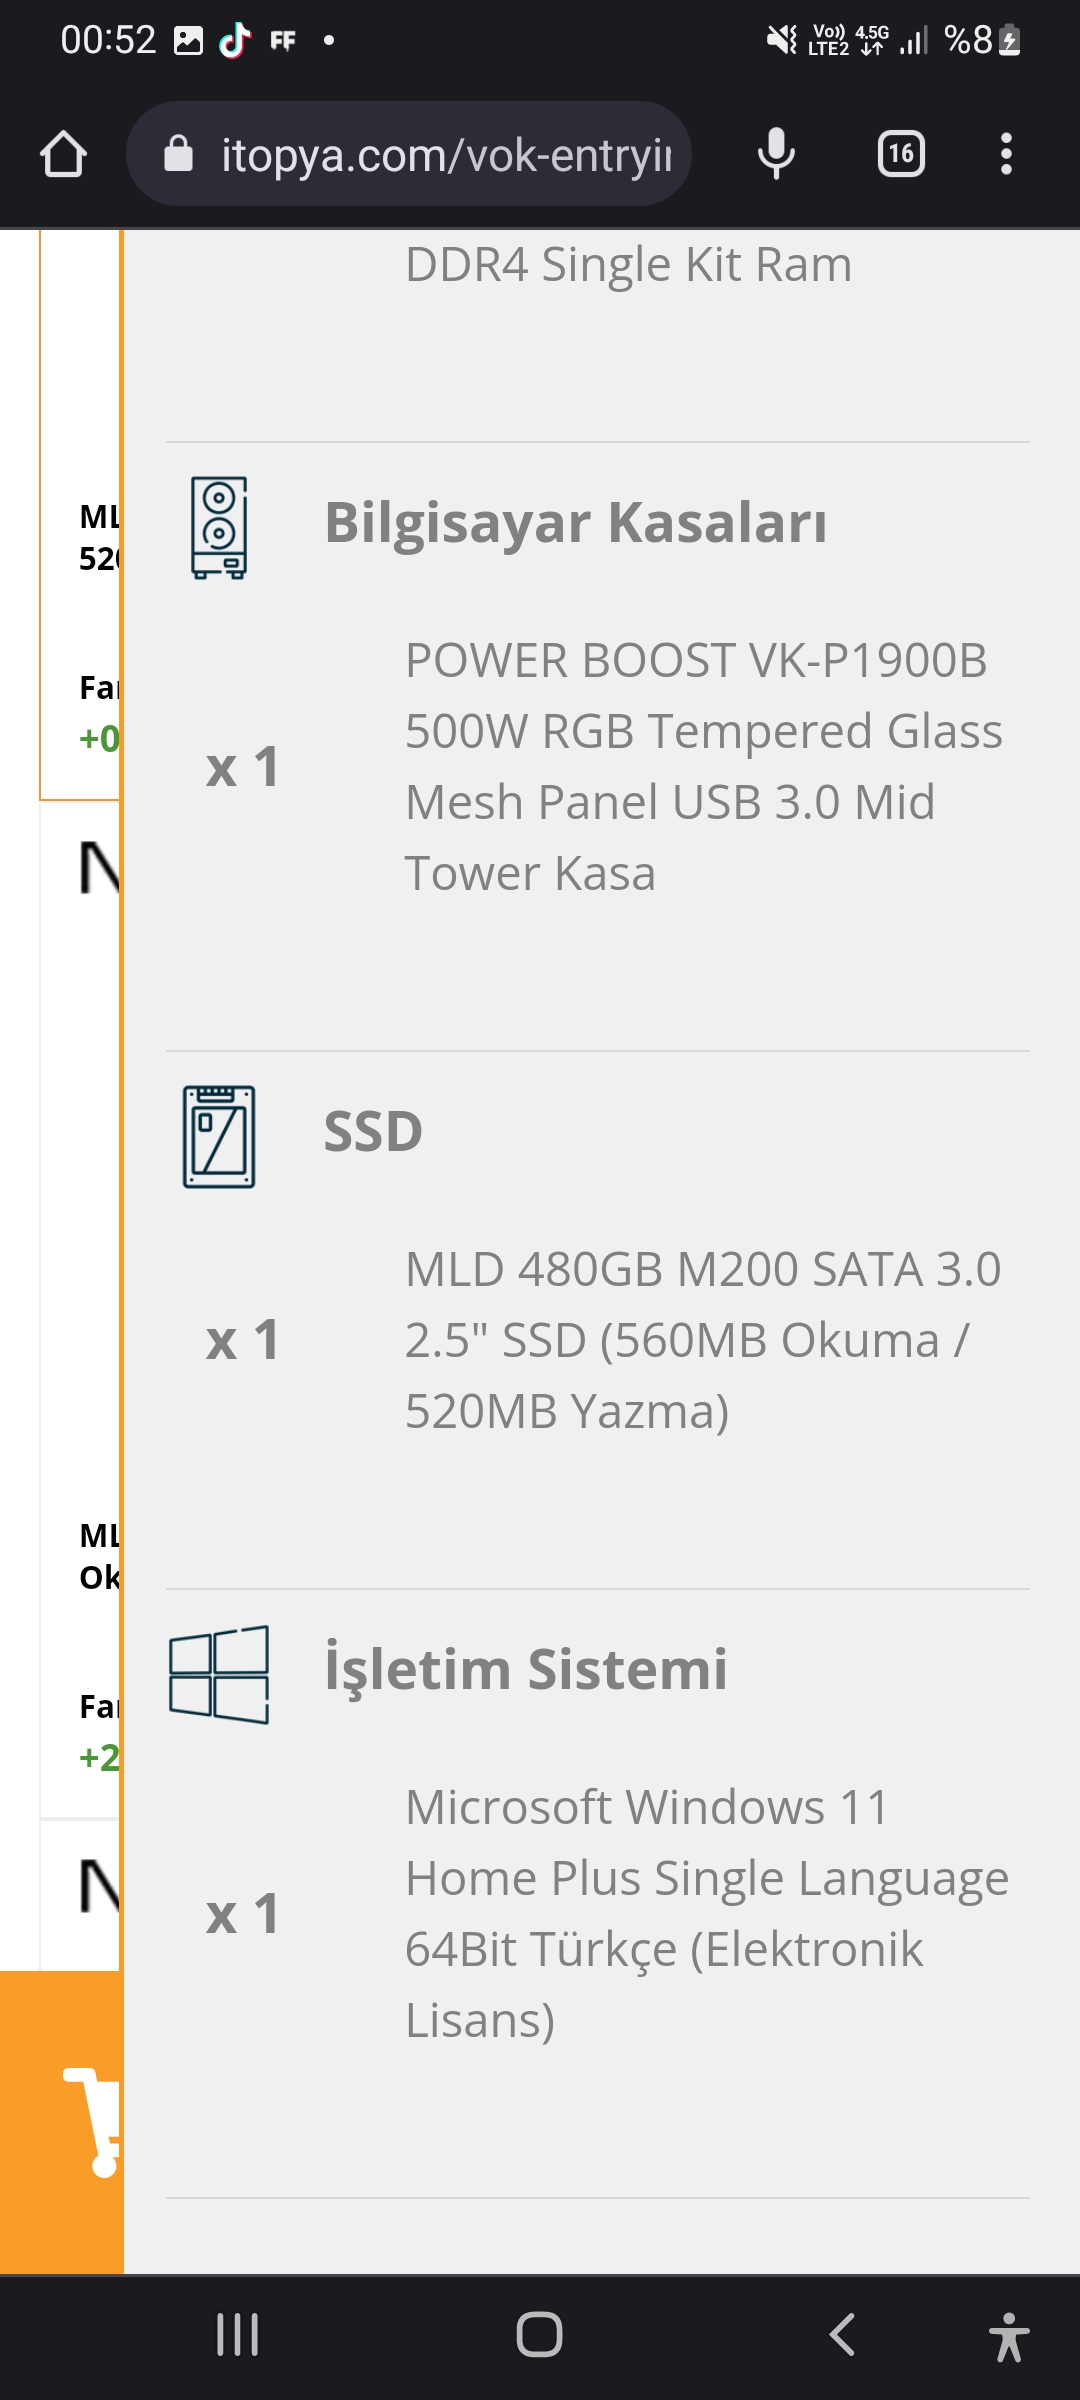
Task: Tap the browser home icon
Action: [x=63, y=154]
